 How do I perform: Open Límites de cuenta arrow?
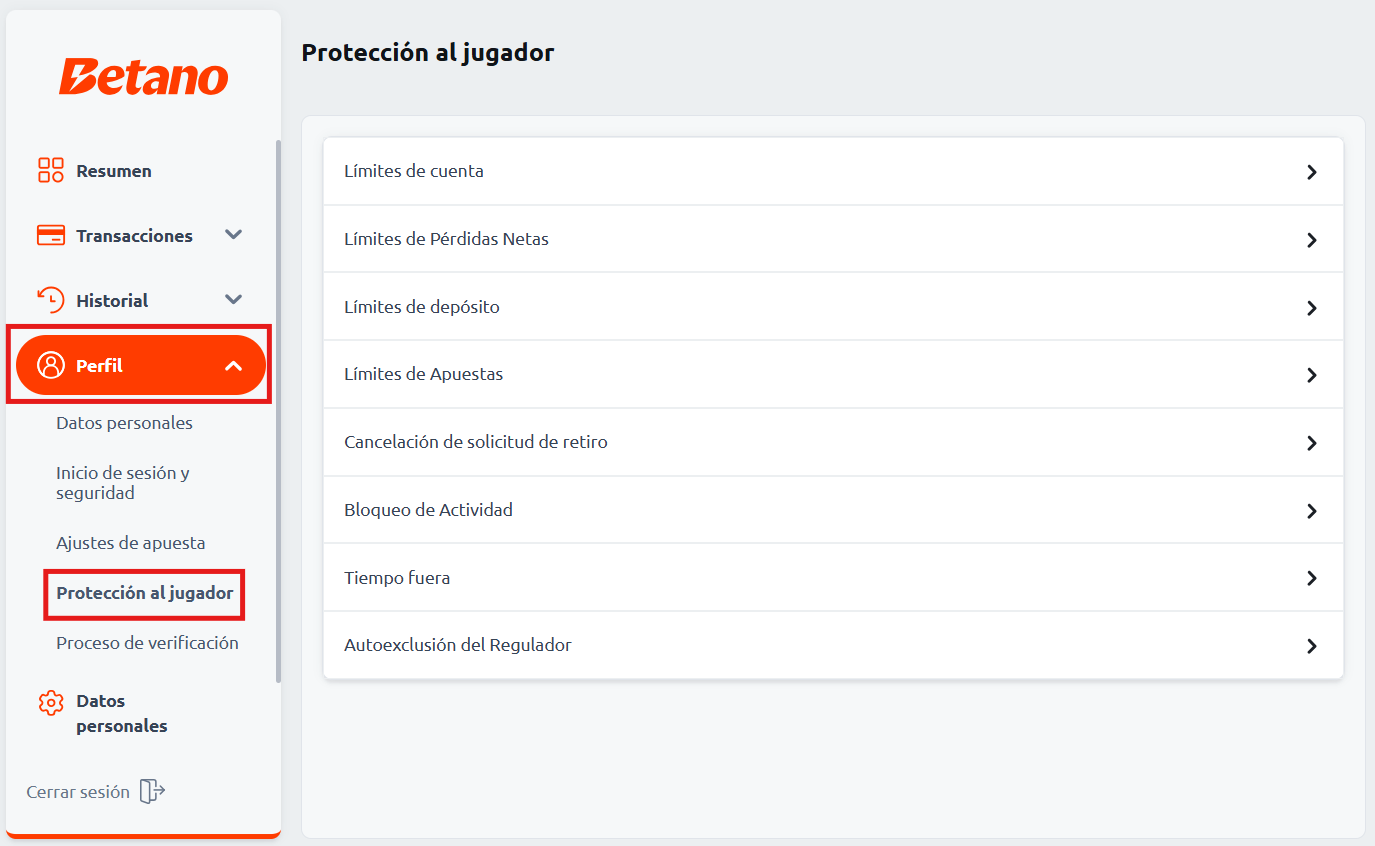(1312, 172)
